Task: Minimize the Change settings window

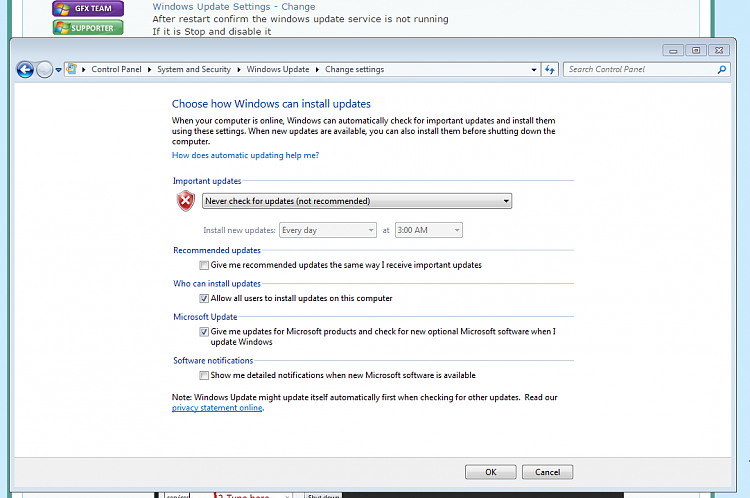Action: (x=673, y=50)
